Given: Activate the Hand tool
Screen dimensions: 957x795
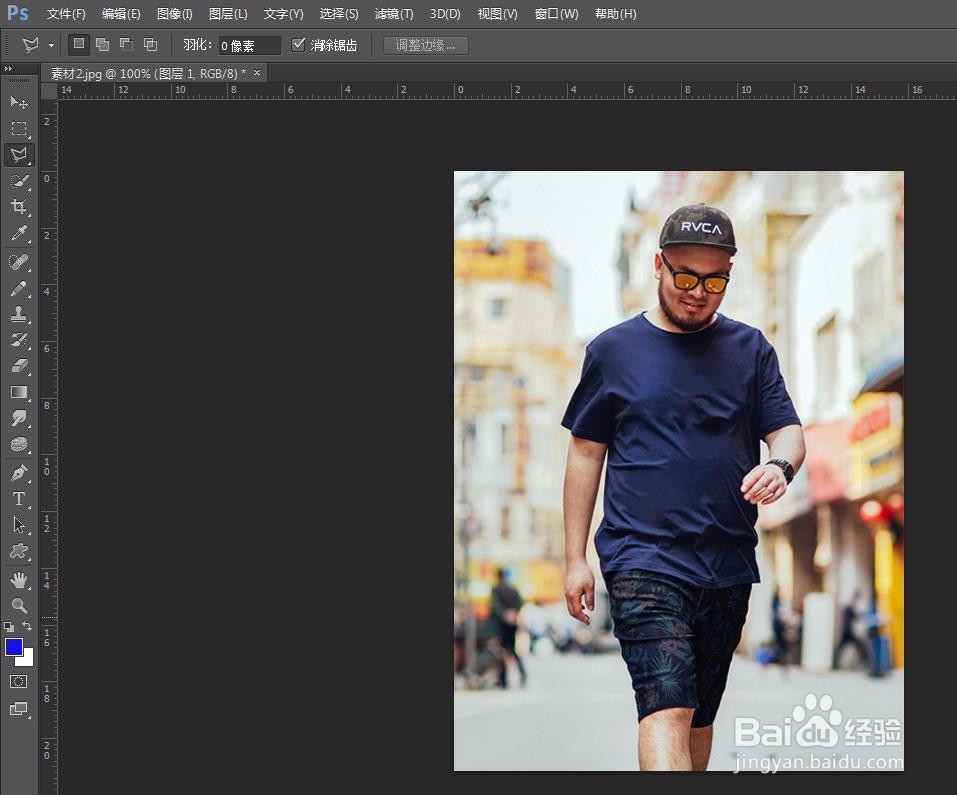Looking at the screenshot, I should click(19, 580).
